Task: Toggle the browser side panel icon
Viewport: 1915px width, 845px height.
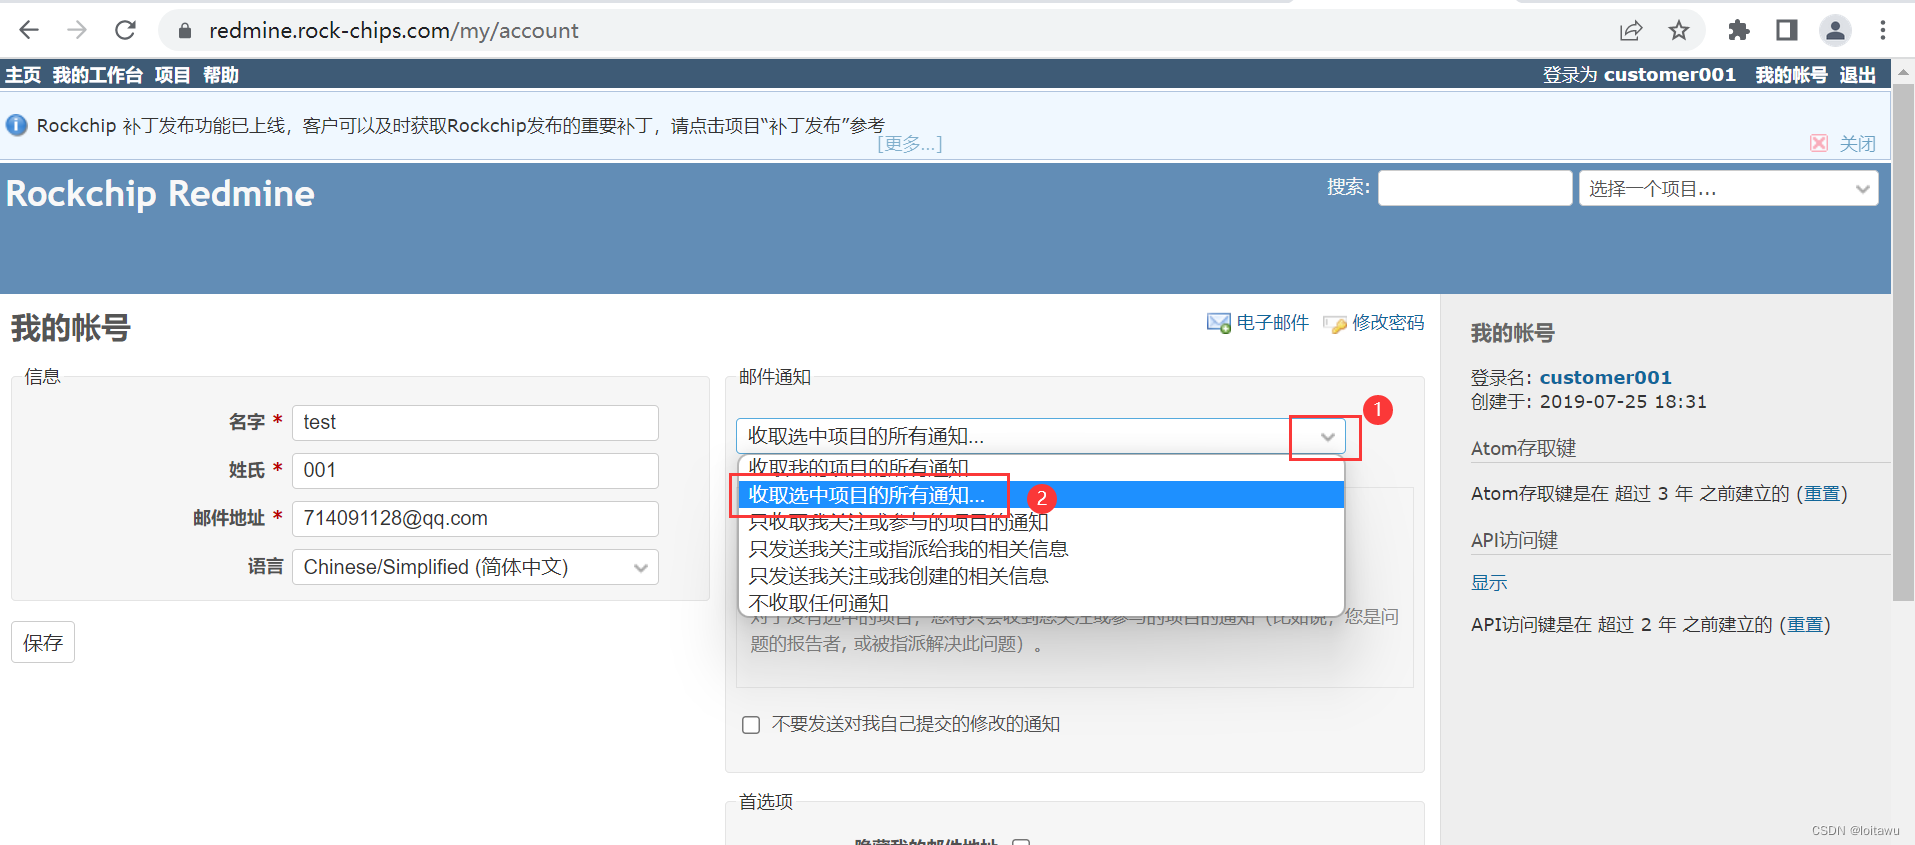Action: pyautogui.click(x=1787, y=31)
